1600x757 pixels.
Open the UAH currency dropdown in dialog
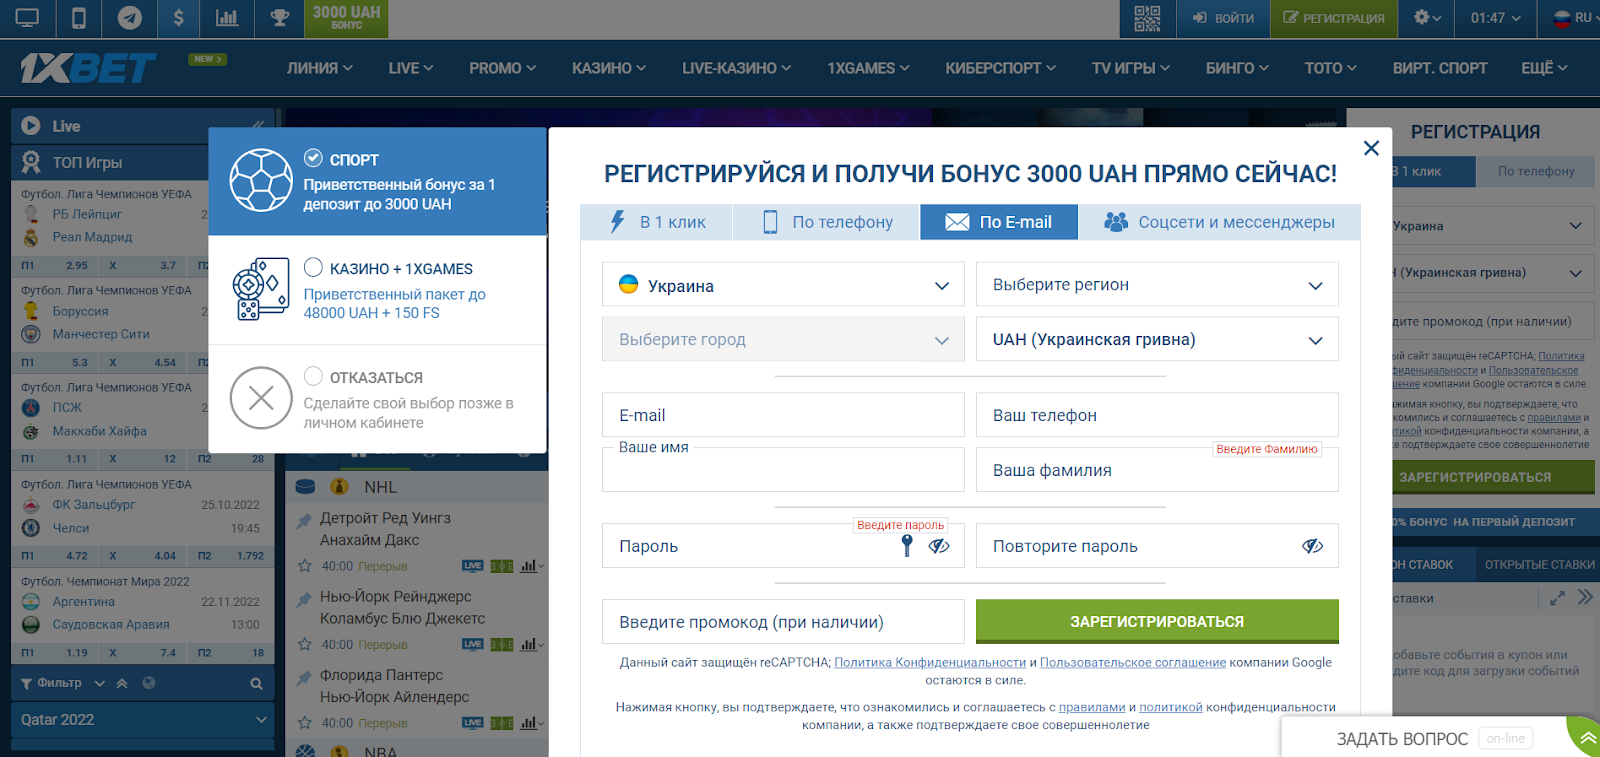(1157, 339)
